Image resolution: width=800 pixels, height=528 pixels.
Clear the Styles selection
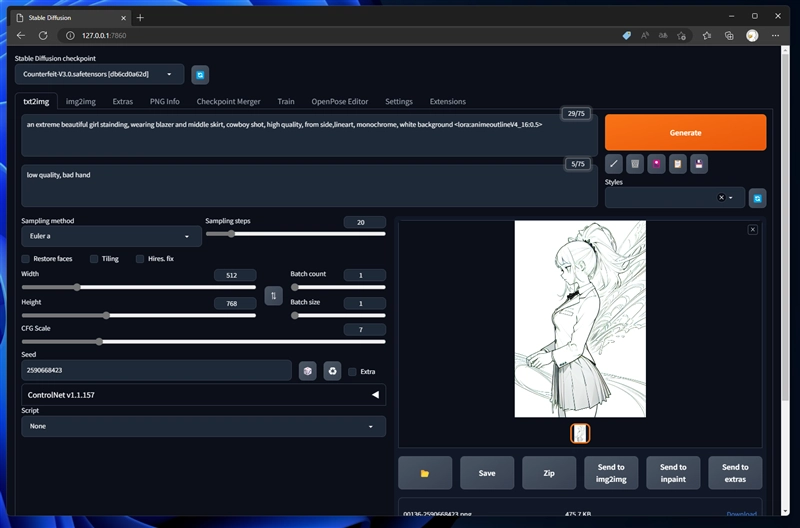pyautogui.click(x=721, y=197)
